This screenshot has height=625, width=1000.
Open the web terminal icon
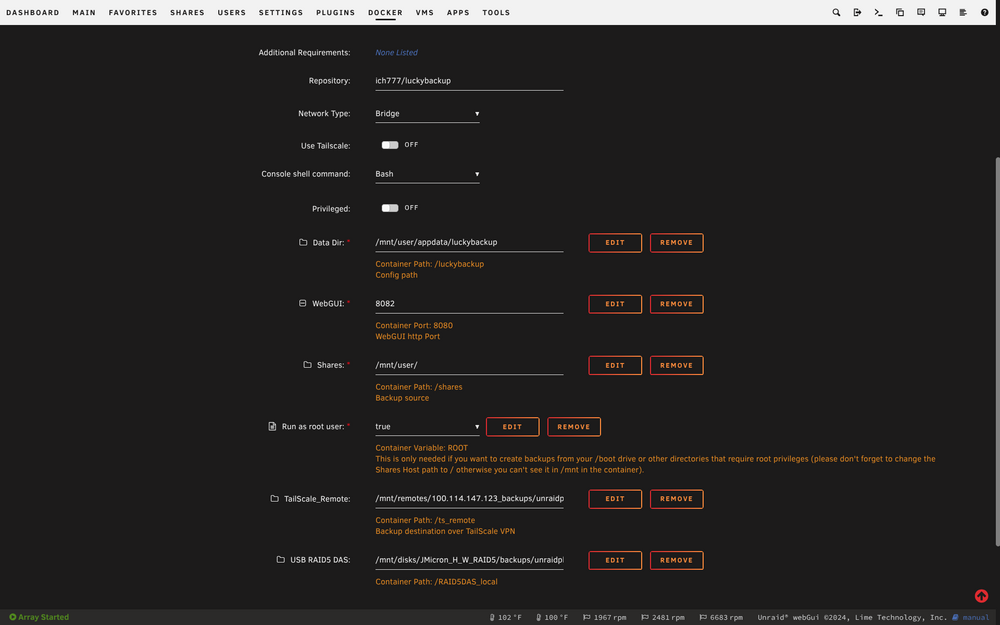tap(878, 12)
